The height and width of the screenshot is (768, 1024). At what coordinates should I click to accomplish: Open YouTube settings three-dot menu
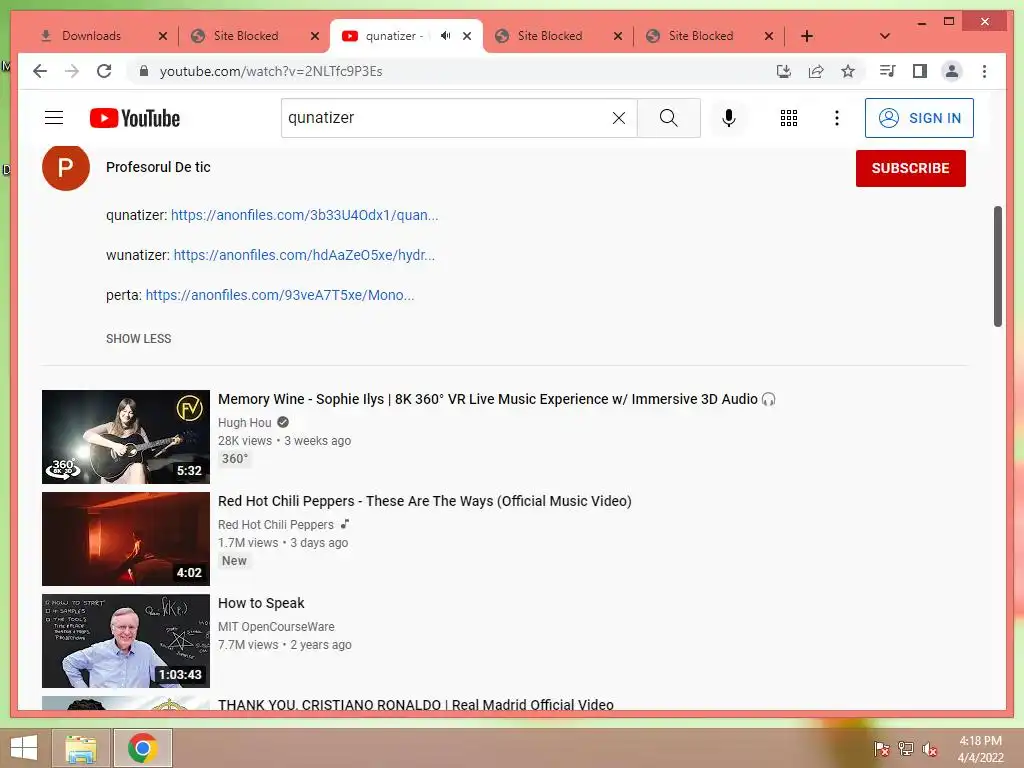pos(837,118)
